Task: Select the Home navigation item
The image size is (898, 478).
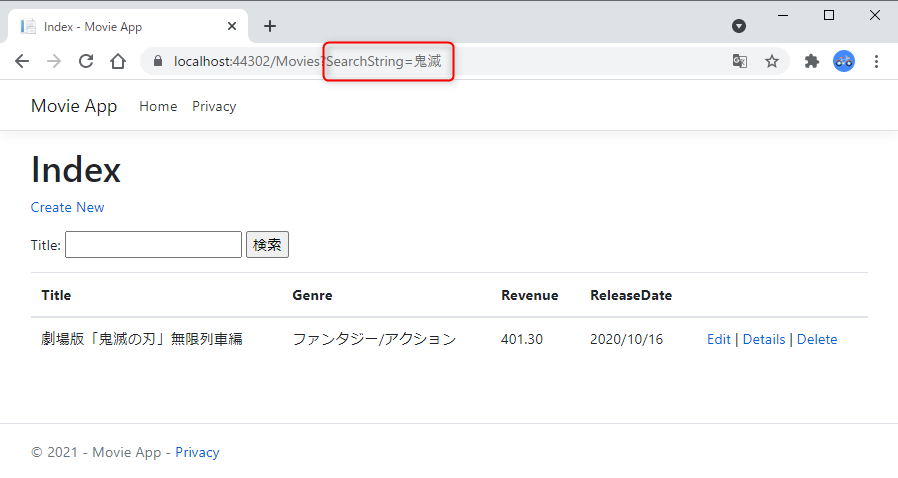Action: point(158,106)
